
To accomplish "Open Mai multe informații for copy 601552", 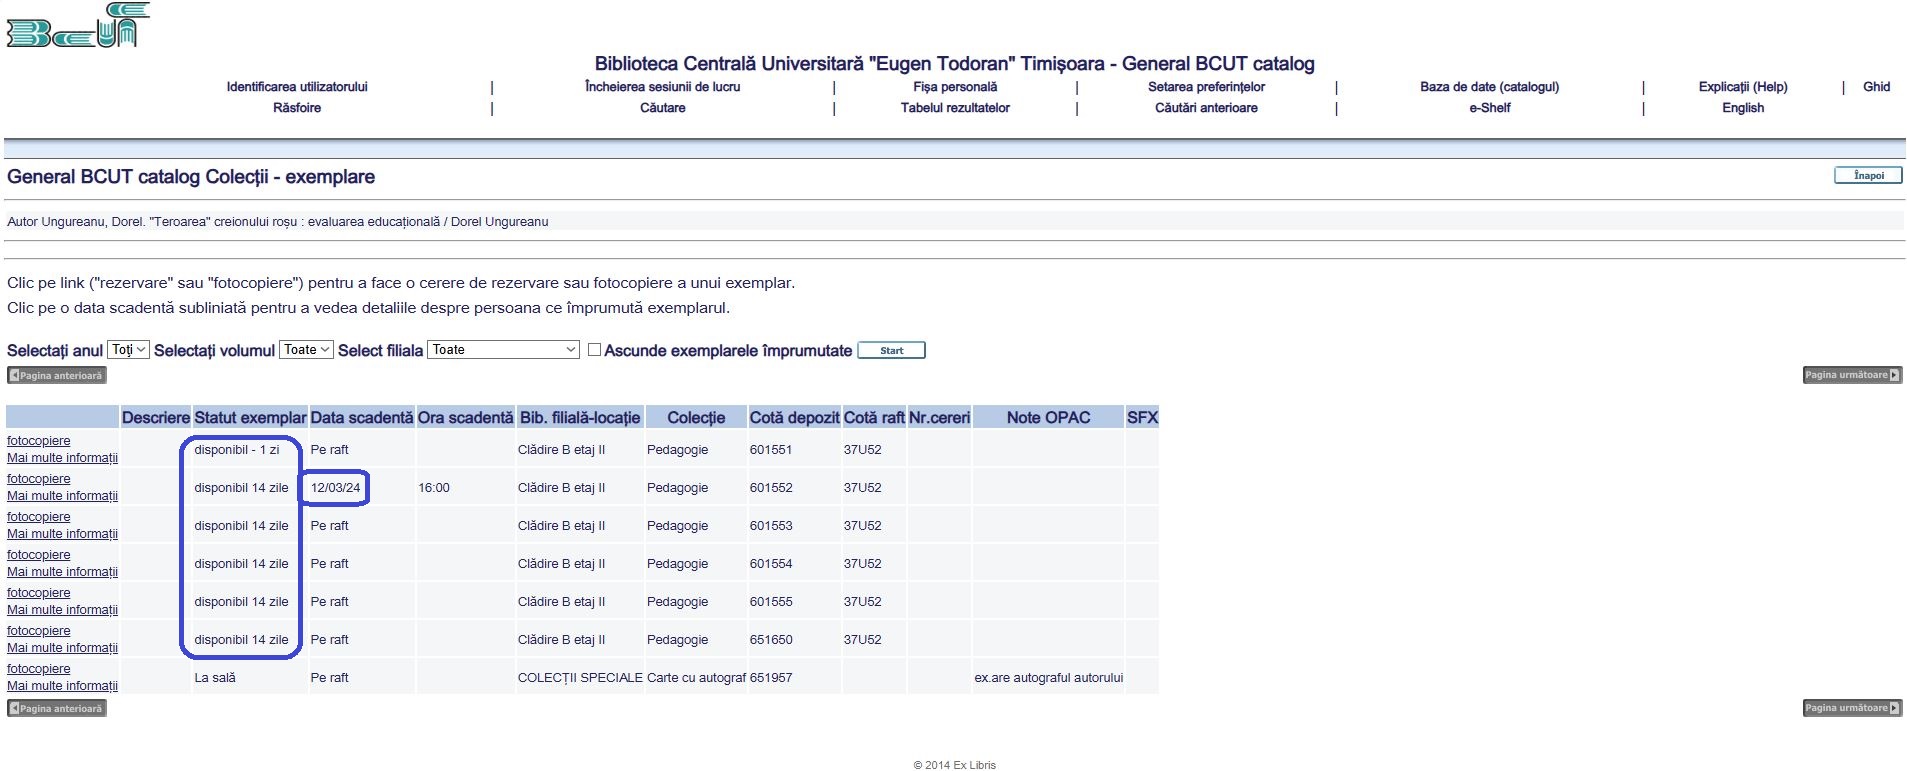I will click(x=62, y=496).
